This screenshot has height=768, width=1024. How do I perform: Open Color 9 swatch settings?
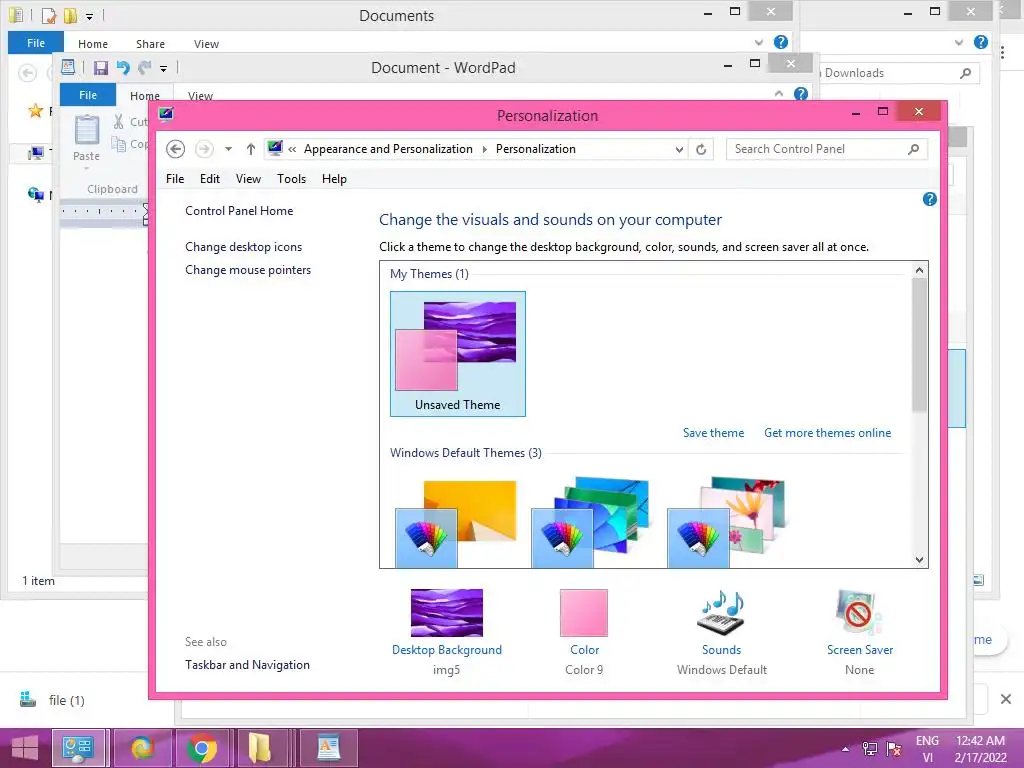click(584, 632)
